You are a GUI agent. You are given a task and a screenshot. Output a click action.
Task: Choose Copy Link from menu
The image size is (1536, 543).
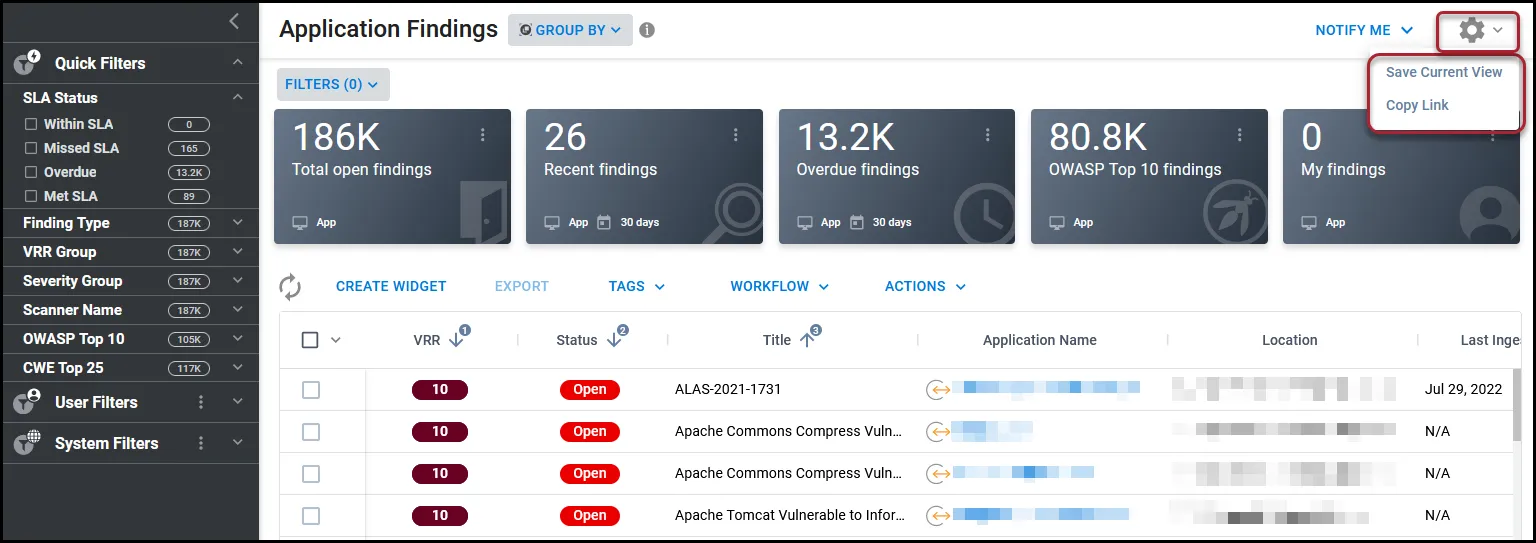[1417, 105]
